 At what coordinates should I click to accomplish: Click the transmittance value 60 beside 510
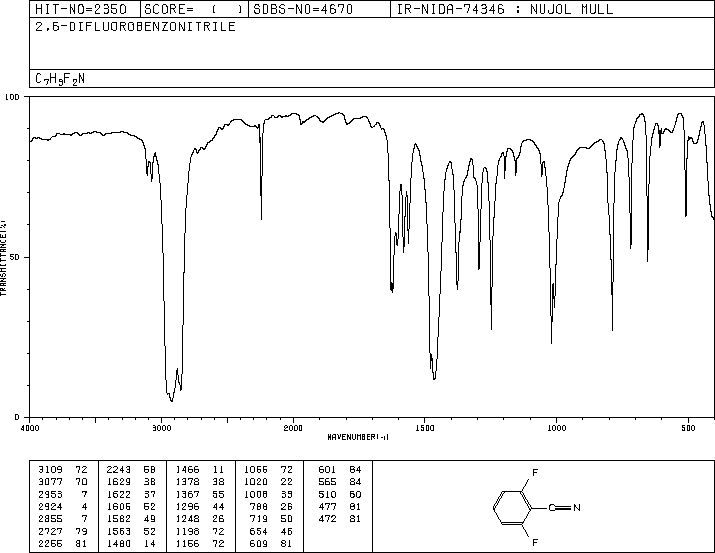tap(355, 494)
